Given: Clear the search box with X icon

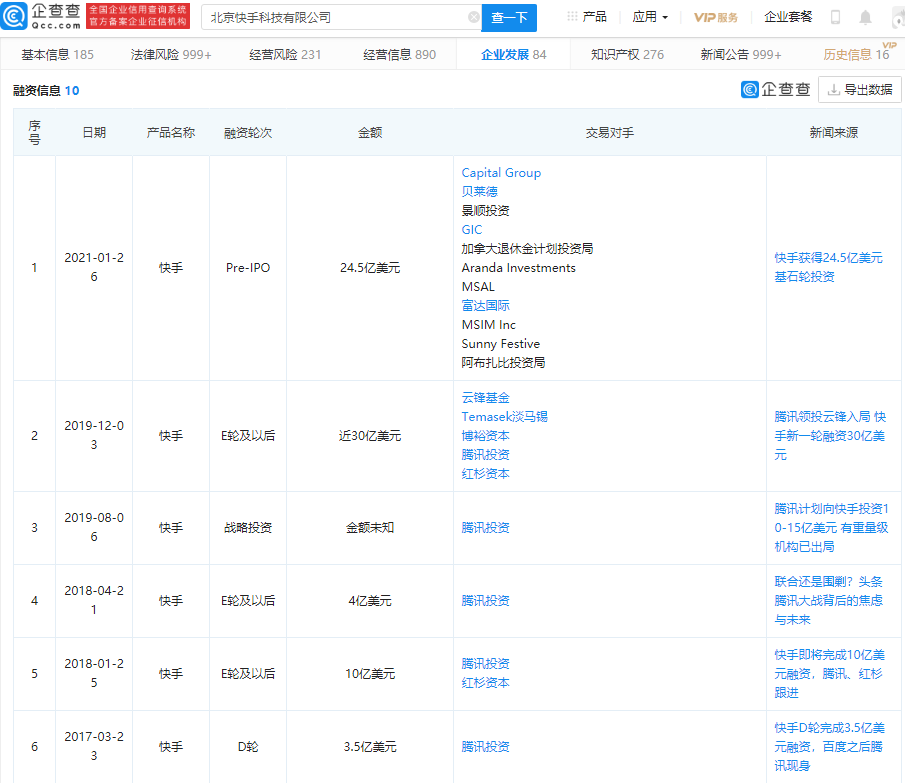Looking at the screenshot, I should 473,17.
